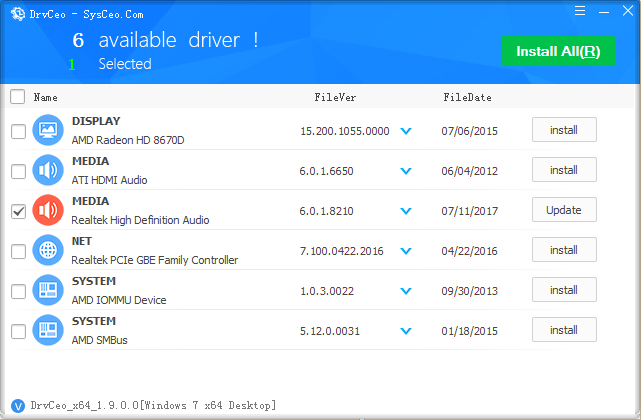This screenshot has width=641, height=420.
Task: Expand version dropdown for 5.12.0.0031
Action: [x=406, y=331]
